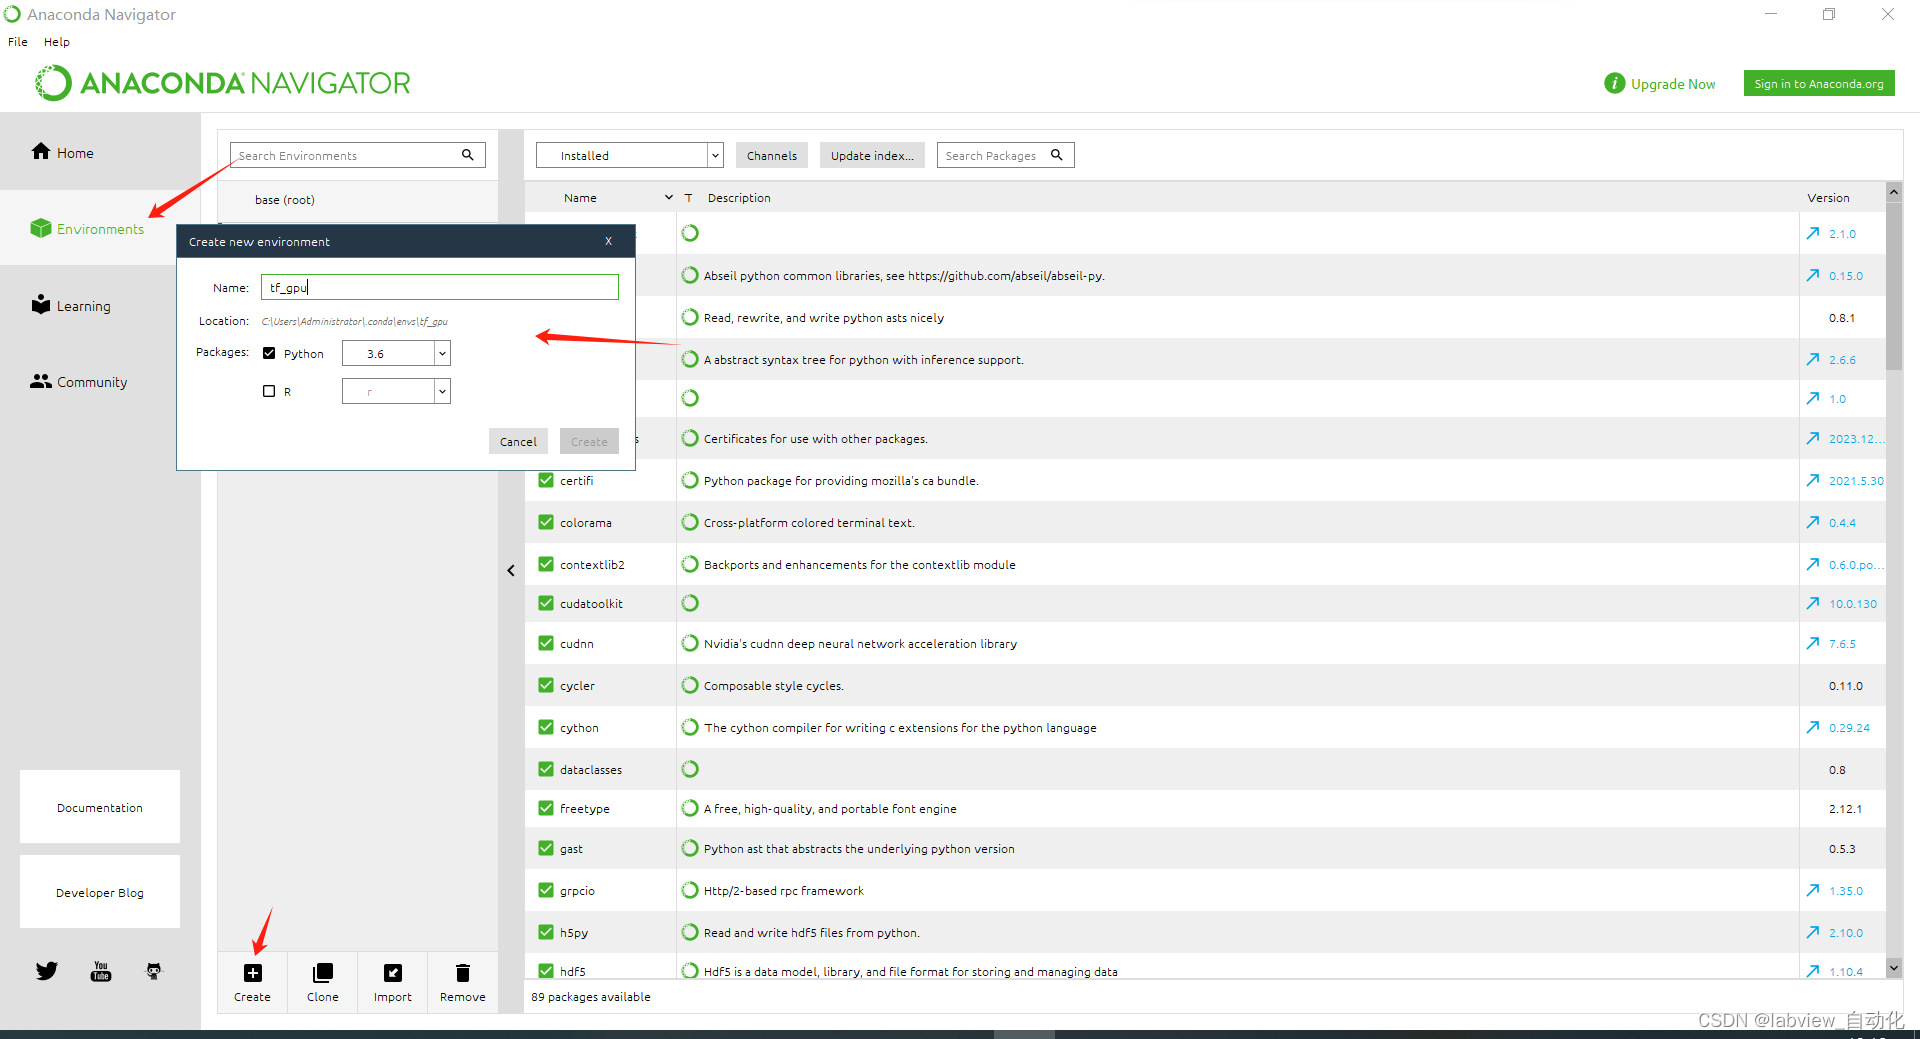Click upgrade arrow for certifi 2021.5.30

point(1813,480)
